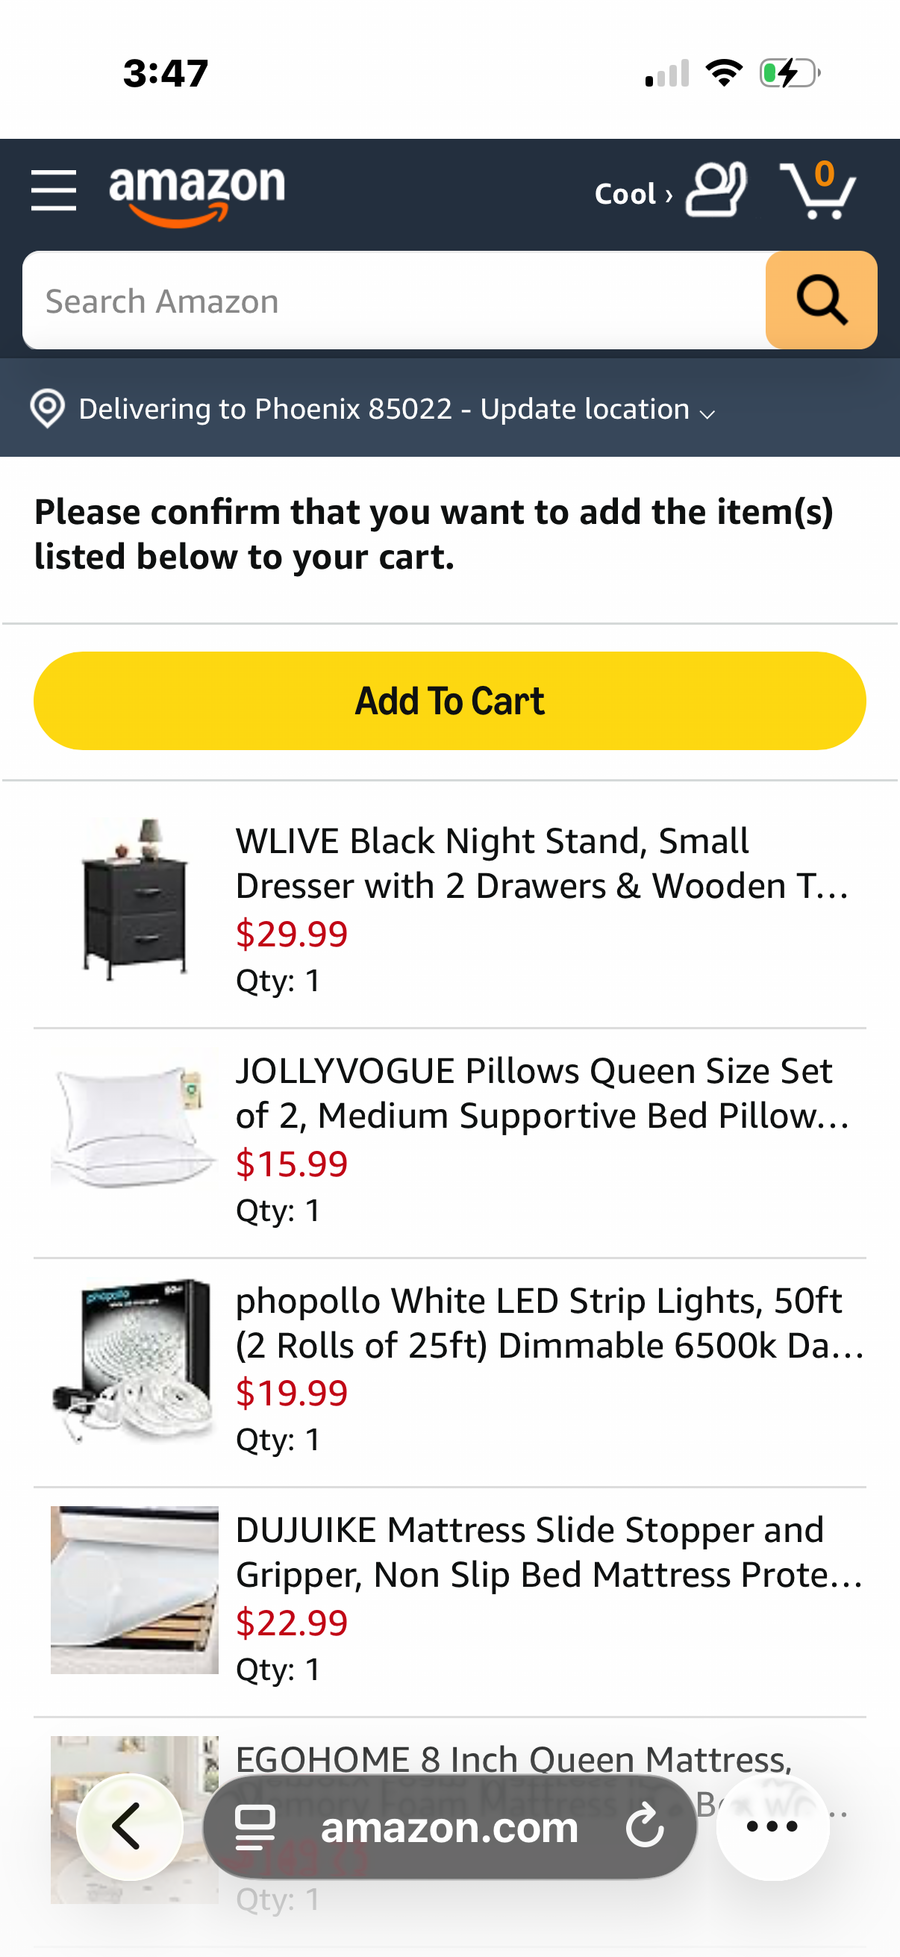Open WLIVE Black Night Stand title

[540, 863]
